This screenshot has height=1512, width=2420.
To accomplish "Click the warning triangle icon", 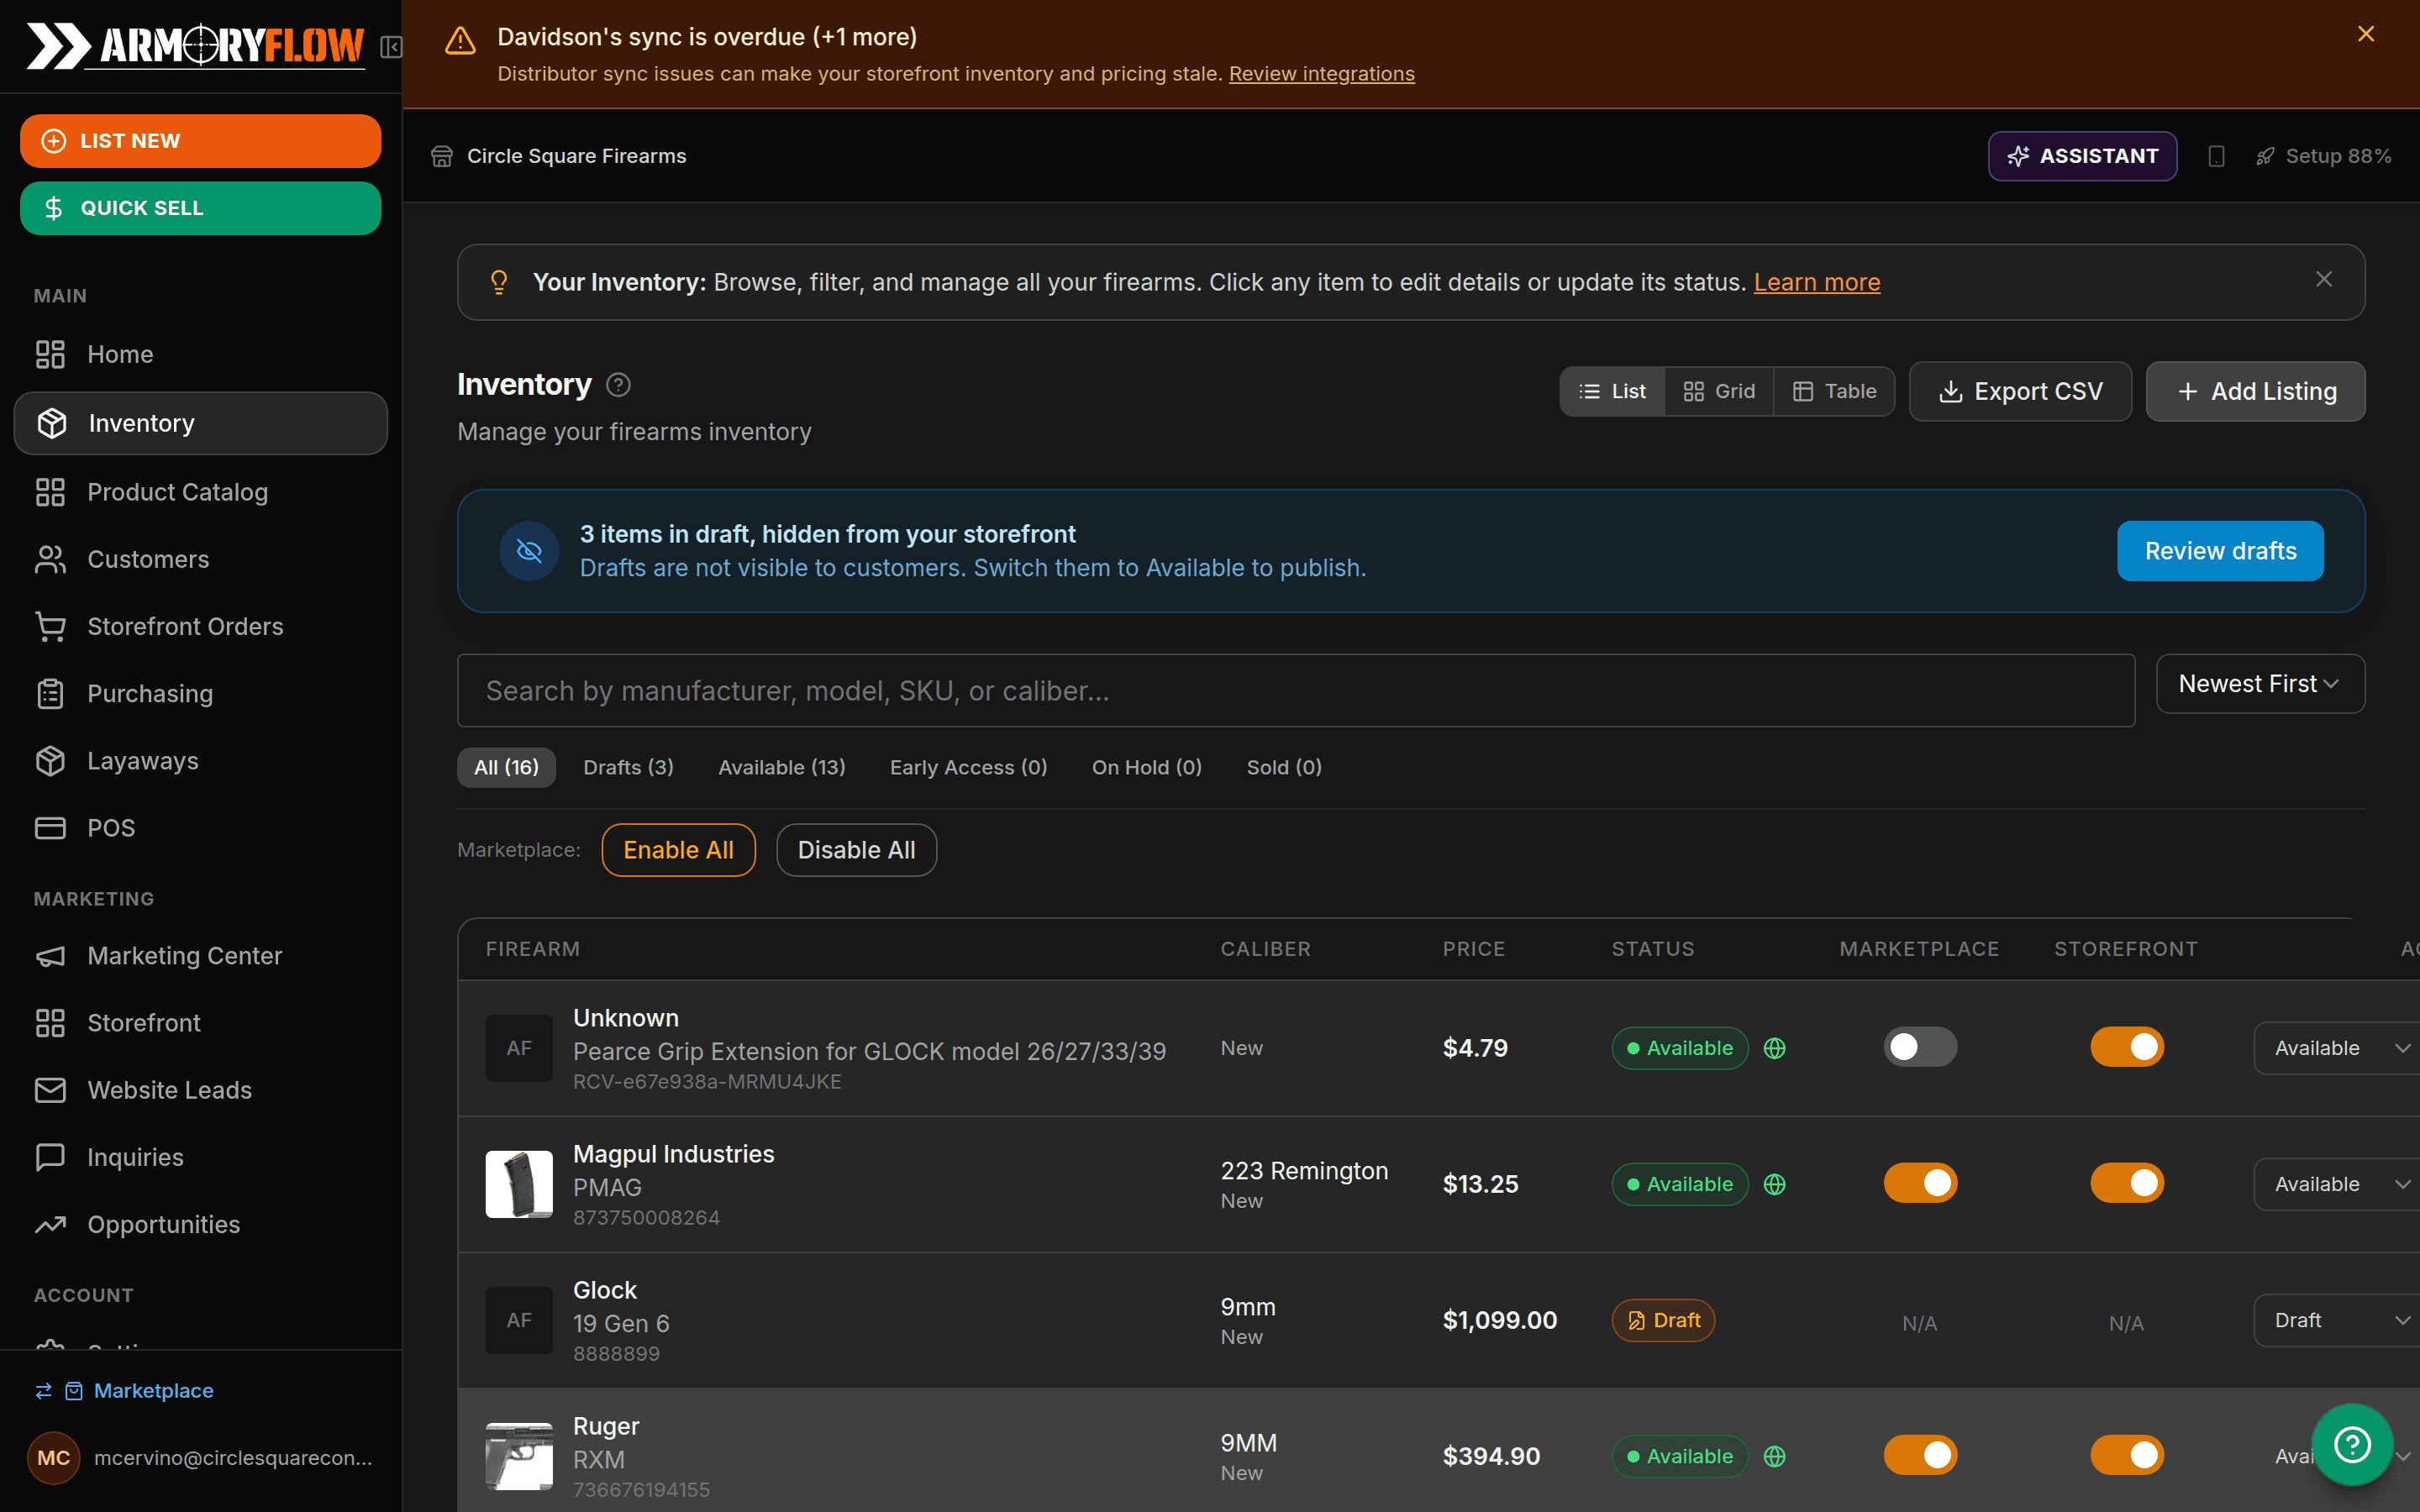I will 460,41.
